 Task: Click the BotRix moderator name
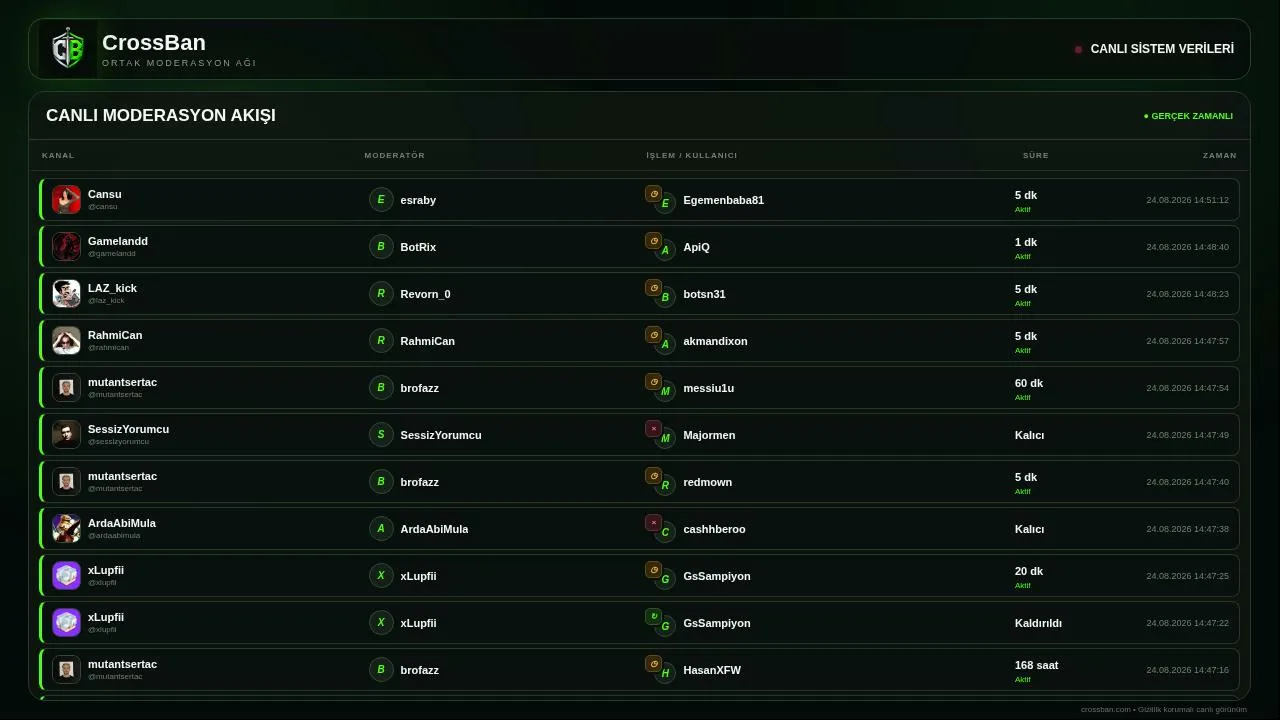418,247
